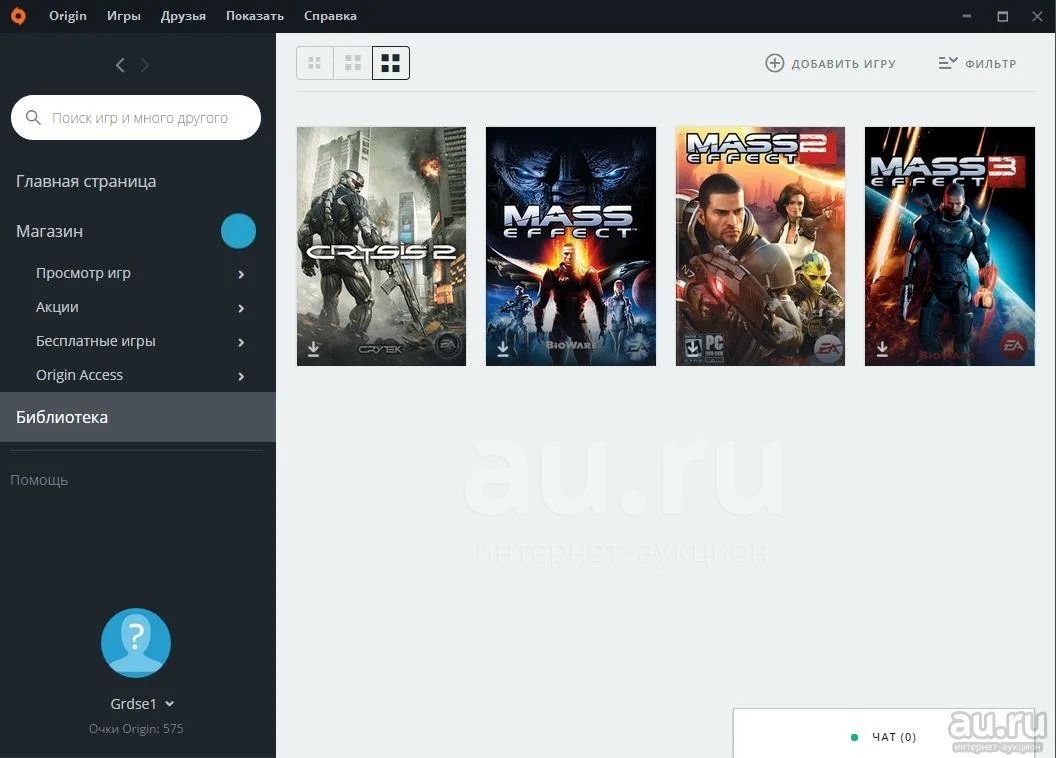Select Origin Access in sidebar
The image size is (1056, 758).
[79, 375]
